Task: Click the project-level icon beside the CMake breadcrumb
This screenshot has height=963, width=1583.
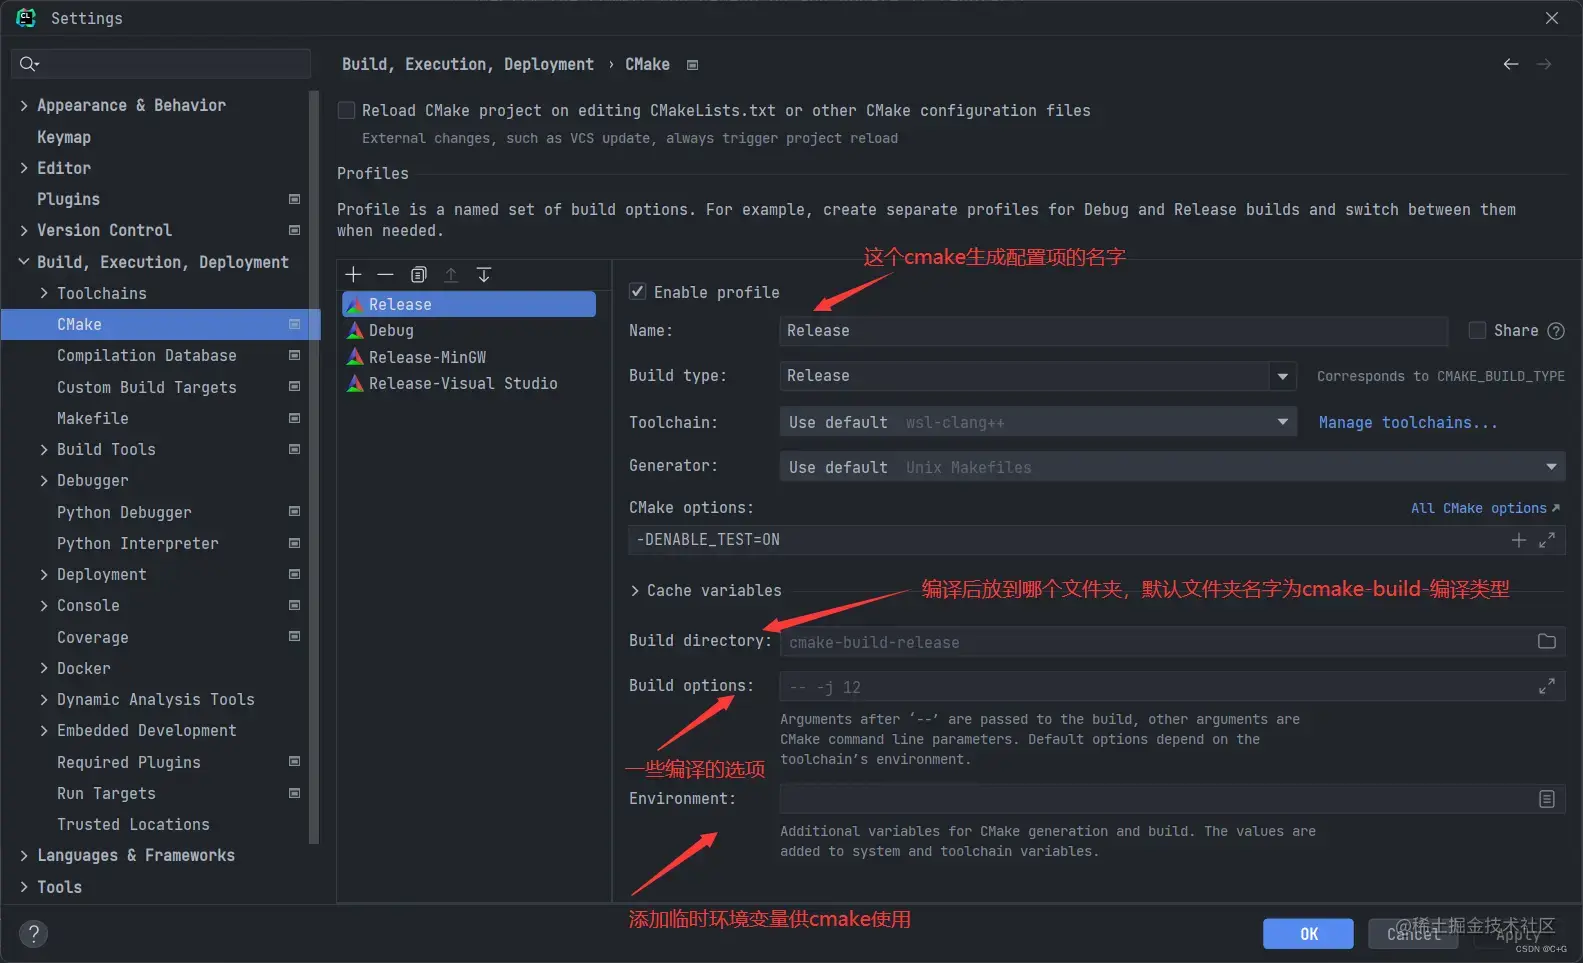Action: click(692, 65)
